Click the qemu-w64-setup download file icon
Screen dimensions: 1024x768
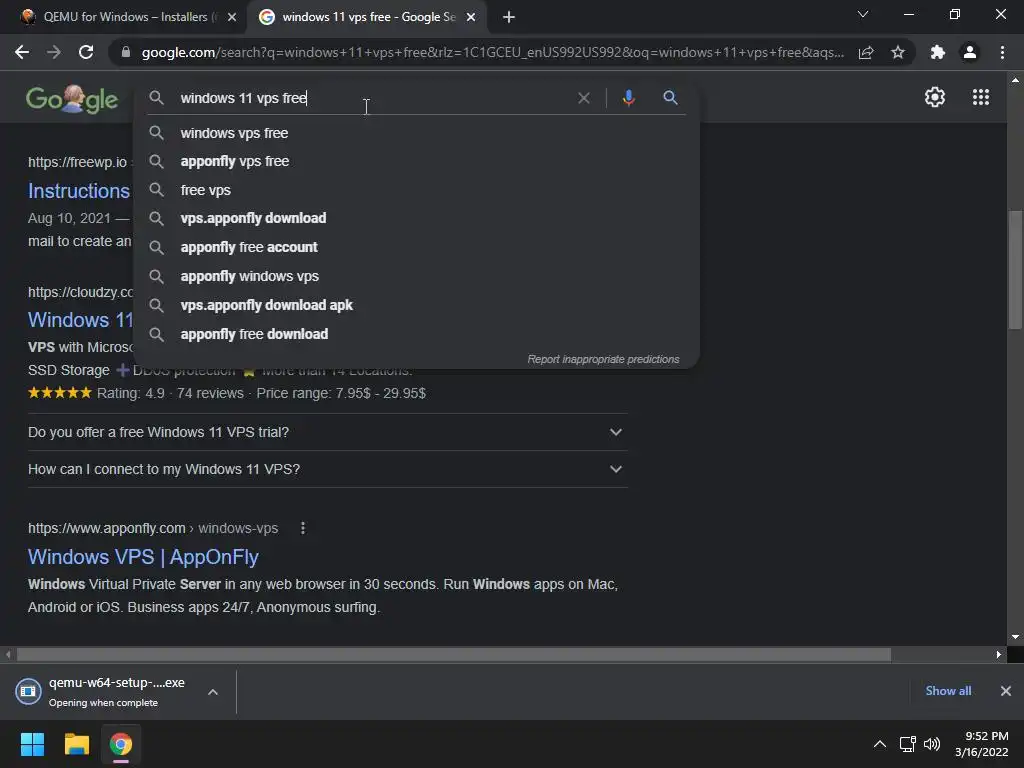pos(28,692)
